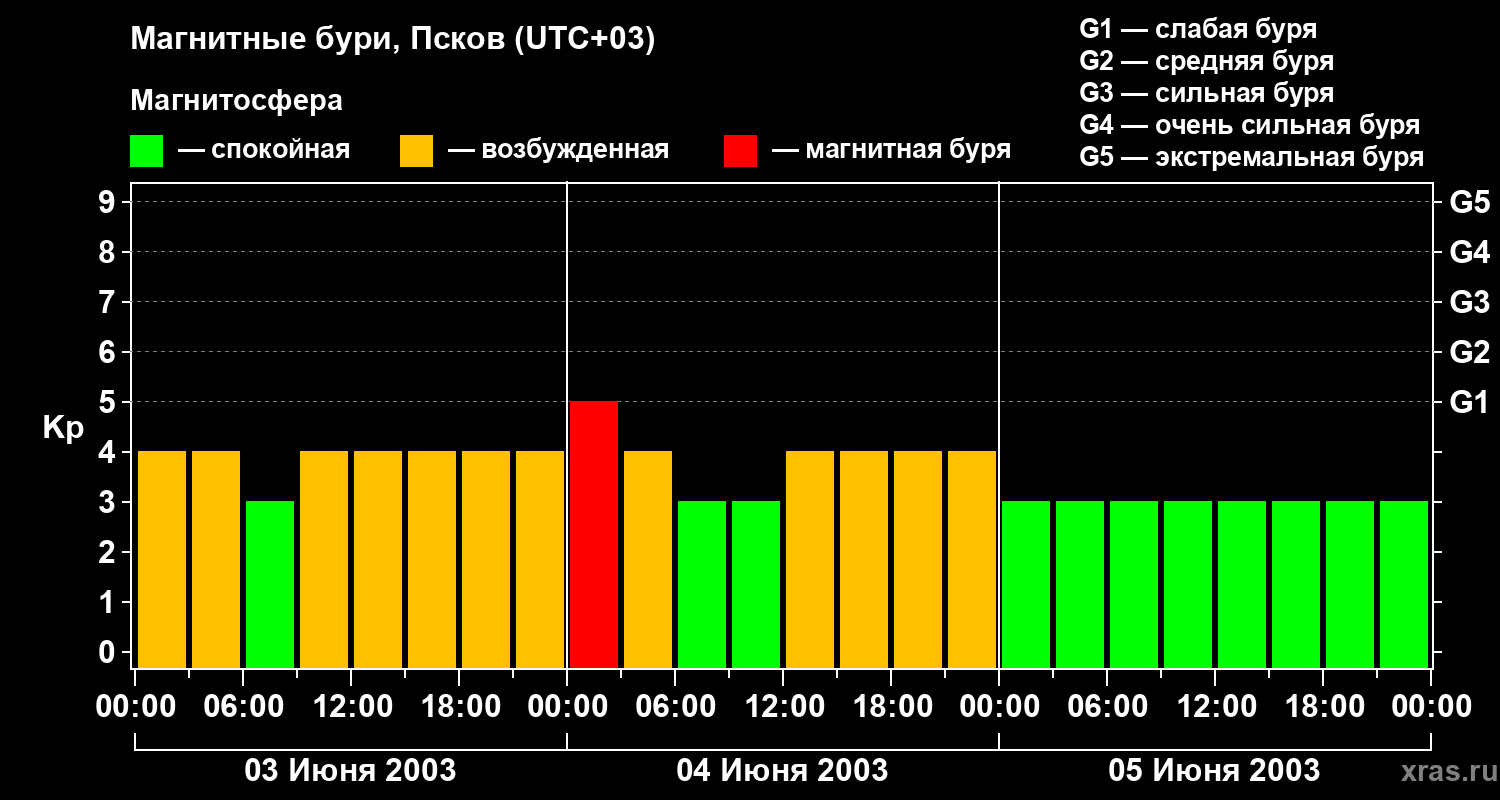Click the 'G2 — средняя буря' legend line
Viewport: 1500px width, 800px height.
1206,61
